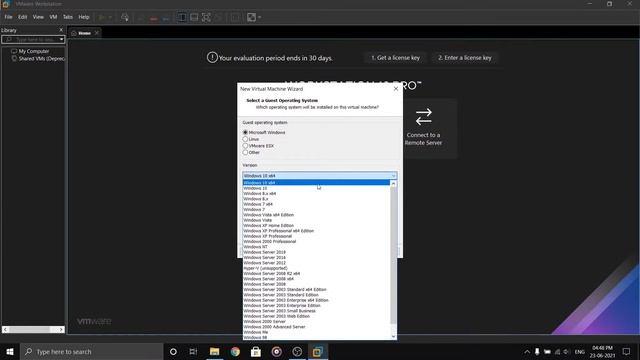This screenshot has height=360, width=640.
Task: Open the power options dropdown arrow
Action: [110, 17]
